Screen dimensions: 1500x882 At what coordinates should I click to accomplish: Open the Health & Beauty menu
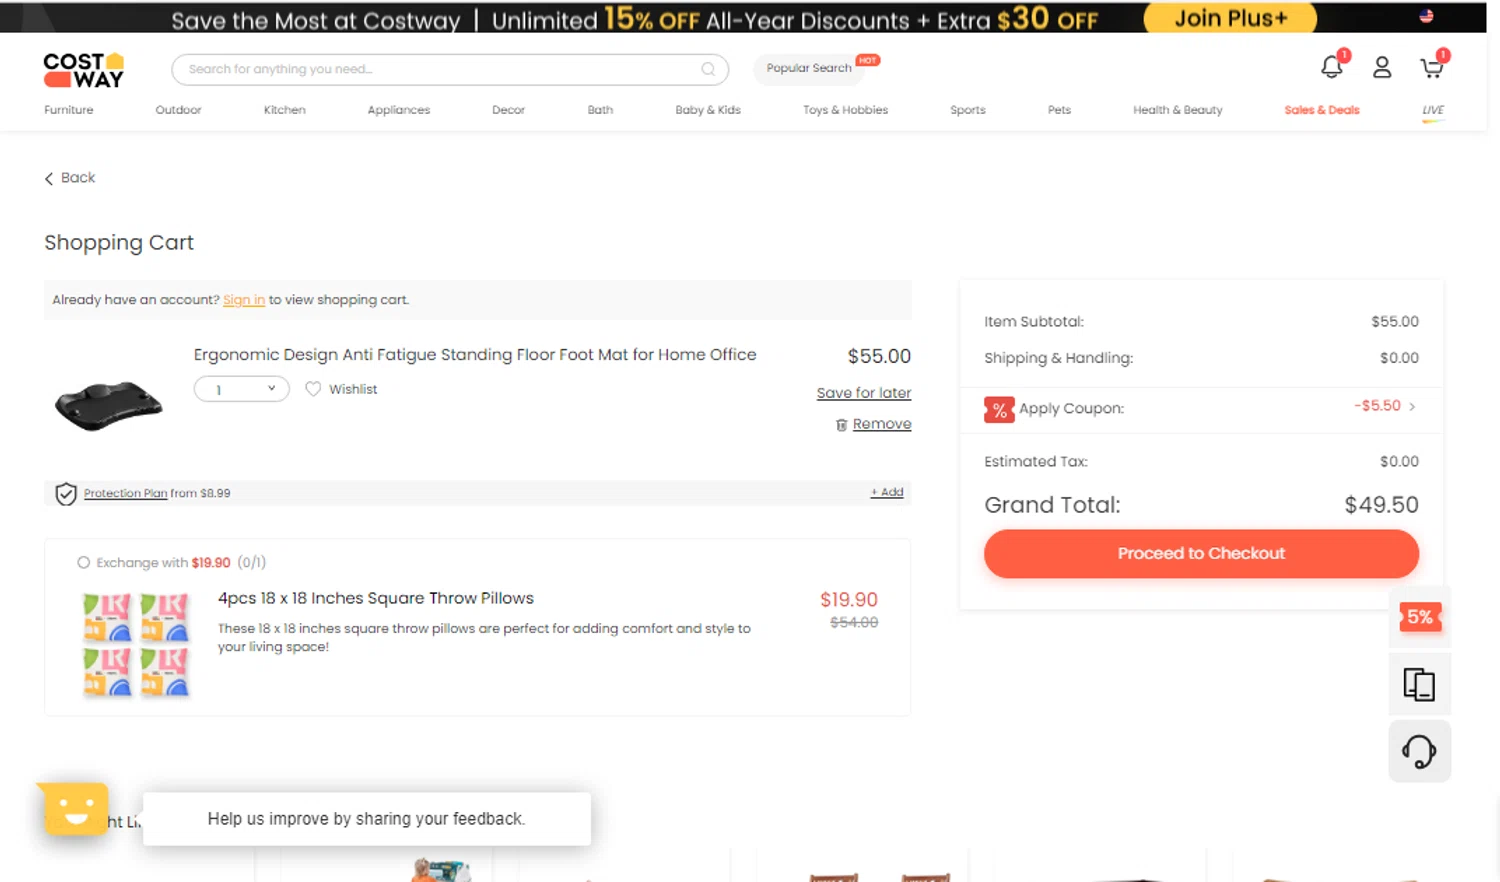(1178, 110)
